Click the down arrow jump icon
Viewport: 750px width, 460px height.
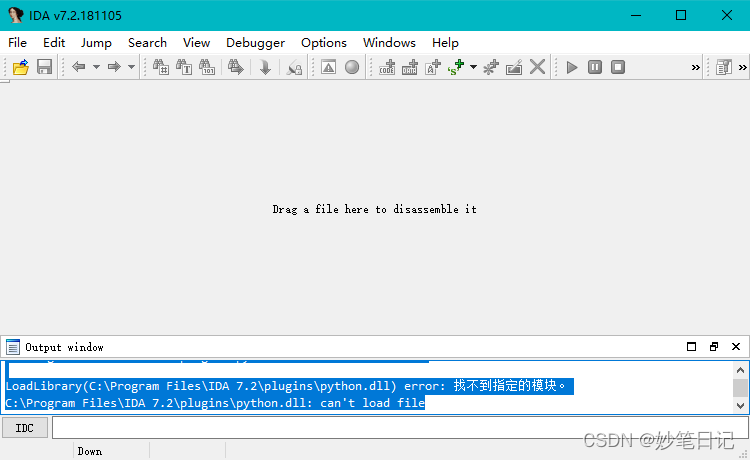point(265,67)
